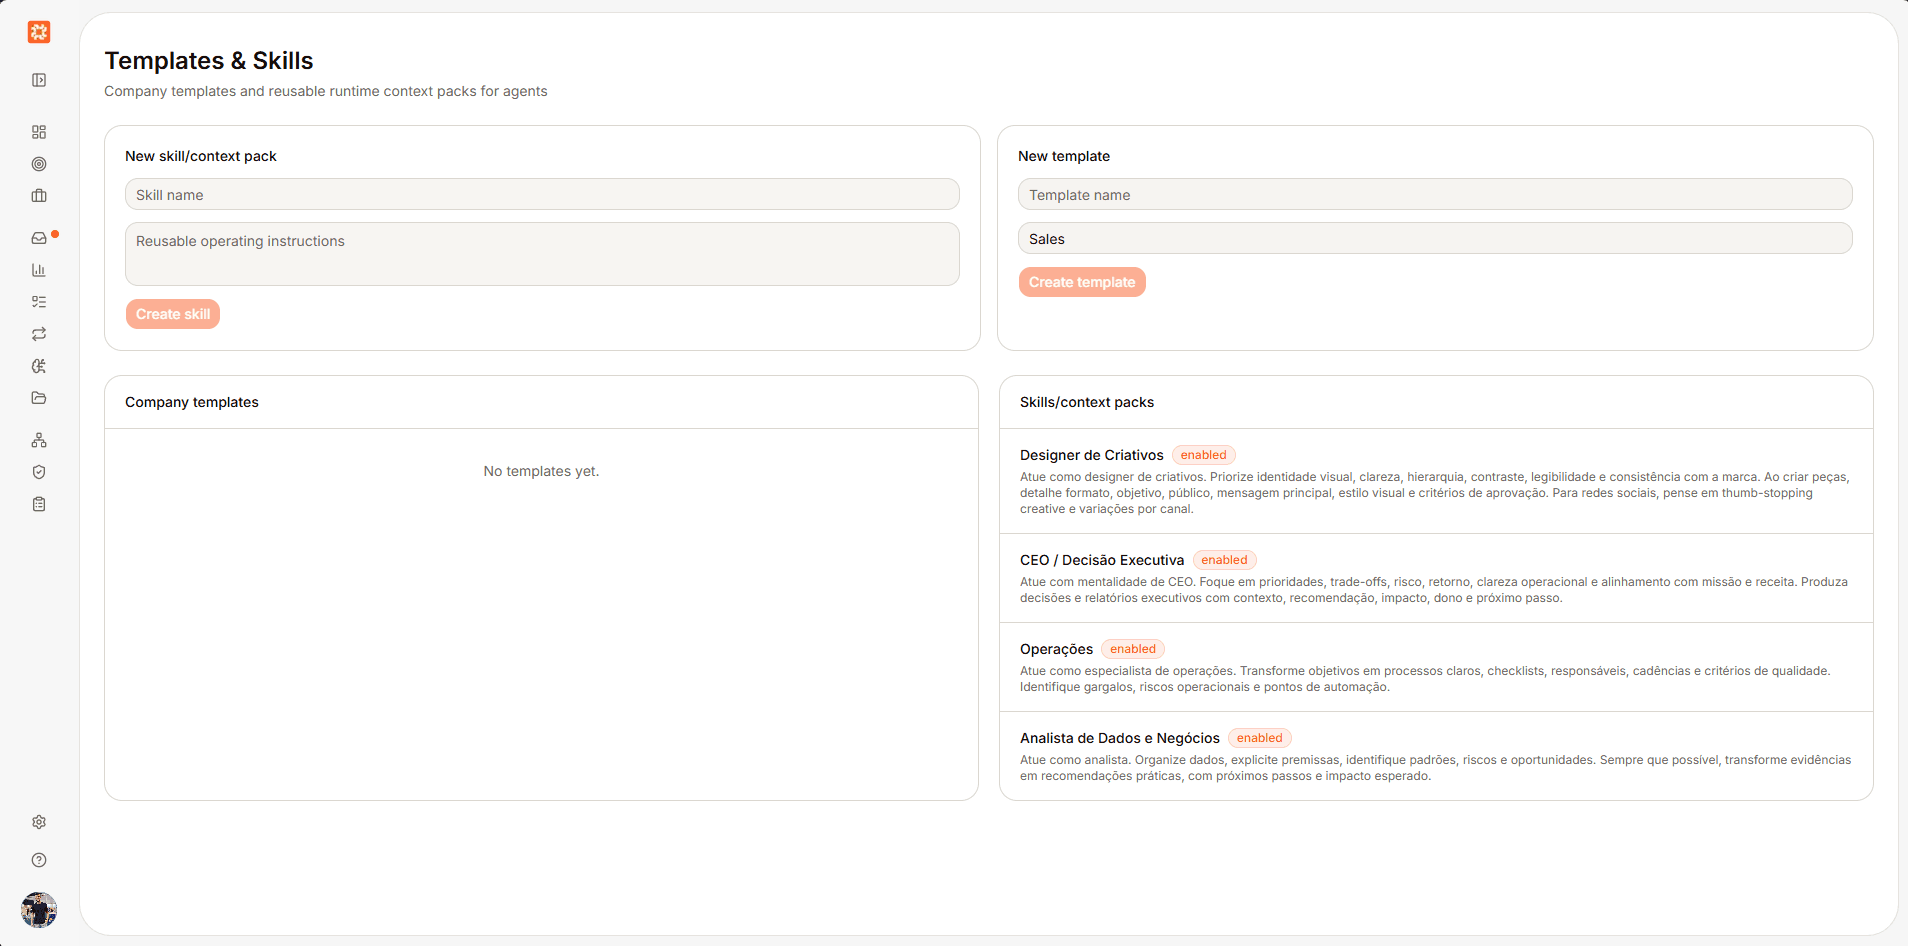
Task: Click enabled badge for Designer de Criativos
Action: (x=1204, y=455)
